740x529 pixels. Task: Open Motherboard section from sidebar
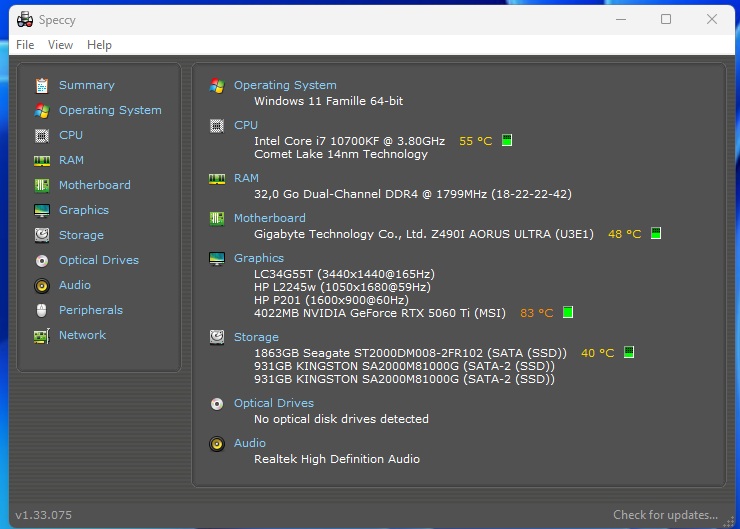click(x=95, y=185)
